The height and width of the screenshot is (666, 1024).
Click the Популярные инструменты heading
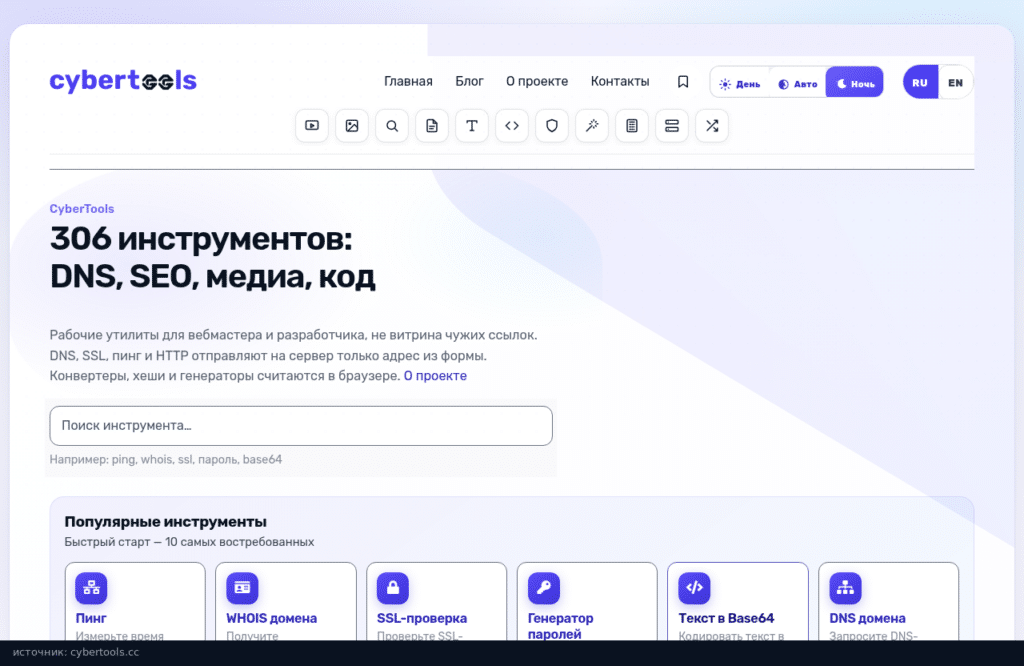click(x=165, y=522)
